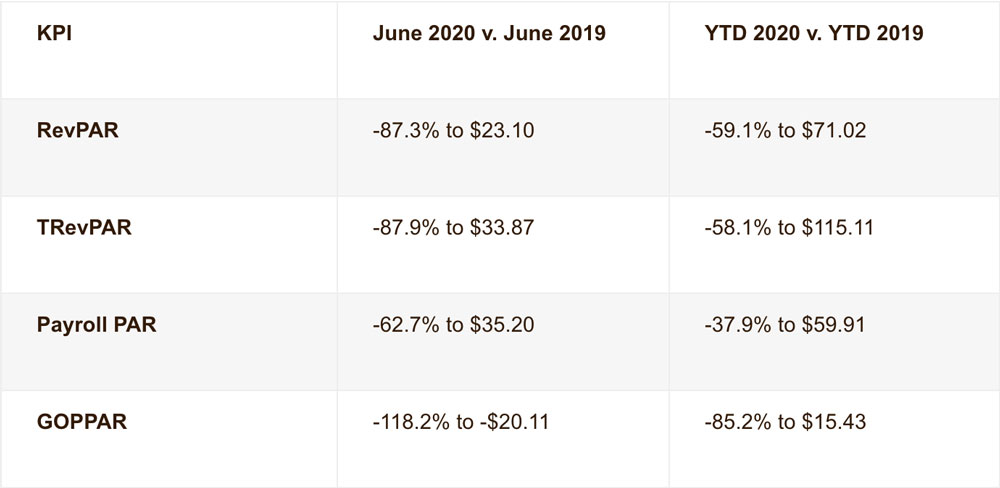
Task: Click the $115.11 amount in the table
Action: tap(842, 227)
